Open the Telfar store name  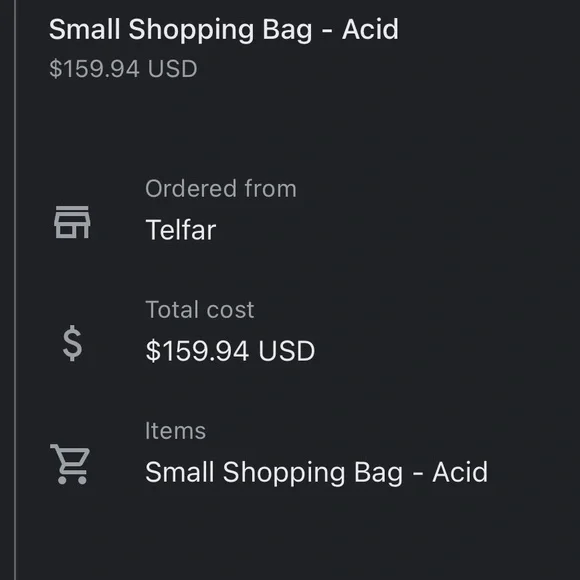coord(181,230)
